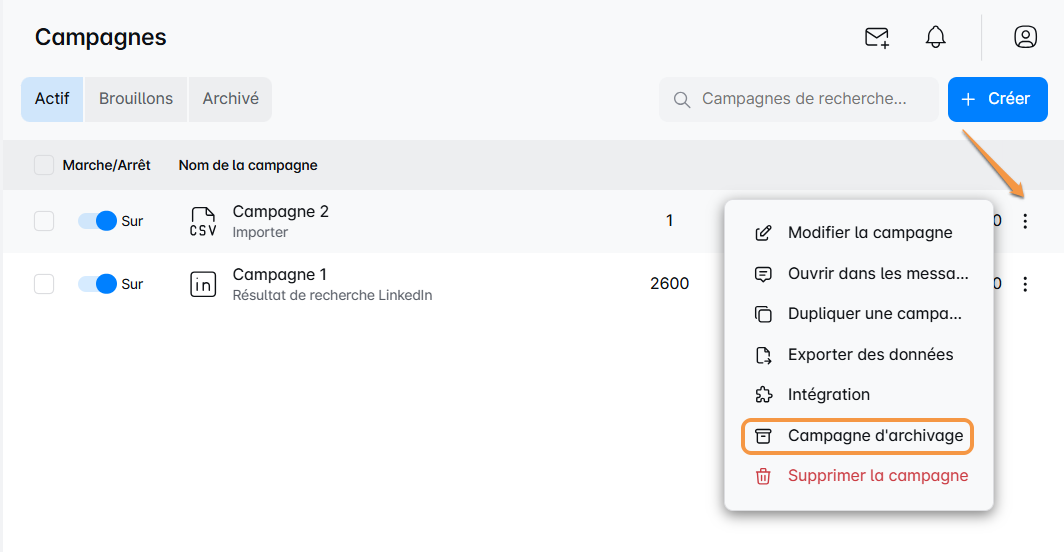Tick the checkbox for Campagne 2
Screen dimensions: 1064x552
44,221
